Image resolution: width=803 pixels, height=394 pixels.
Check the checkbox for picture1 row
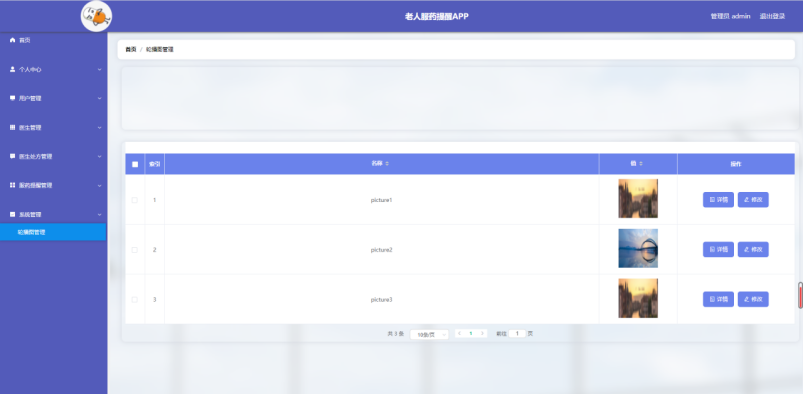coord(135,200)
